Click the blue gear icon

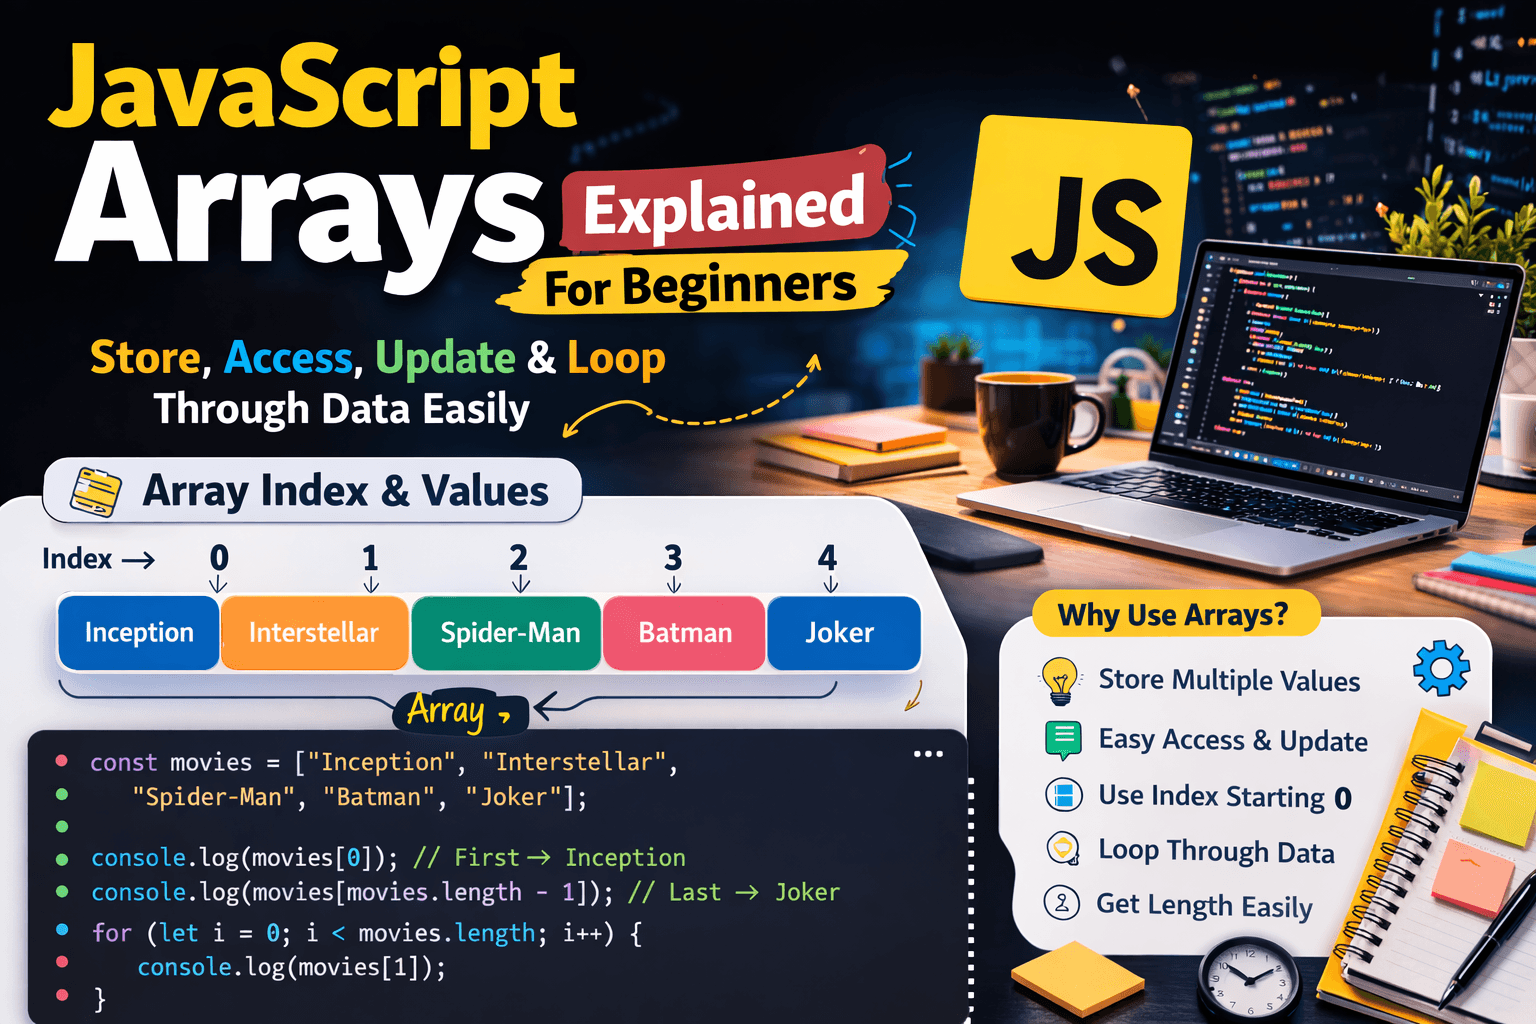(1441, 668)
